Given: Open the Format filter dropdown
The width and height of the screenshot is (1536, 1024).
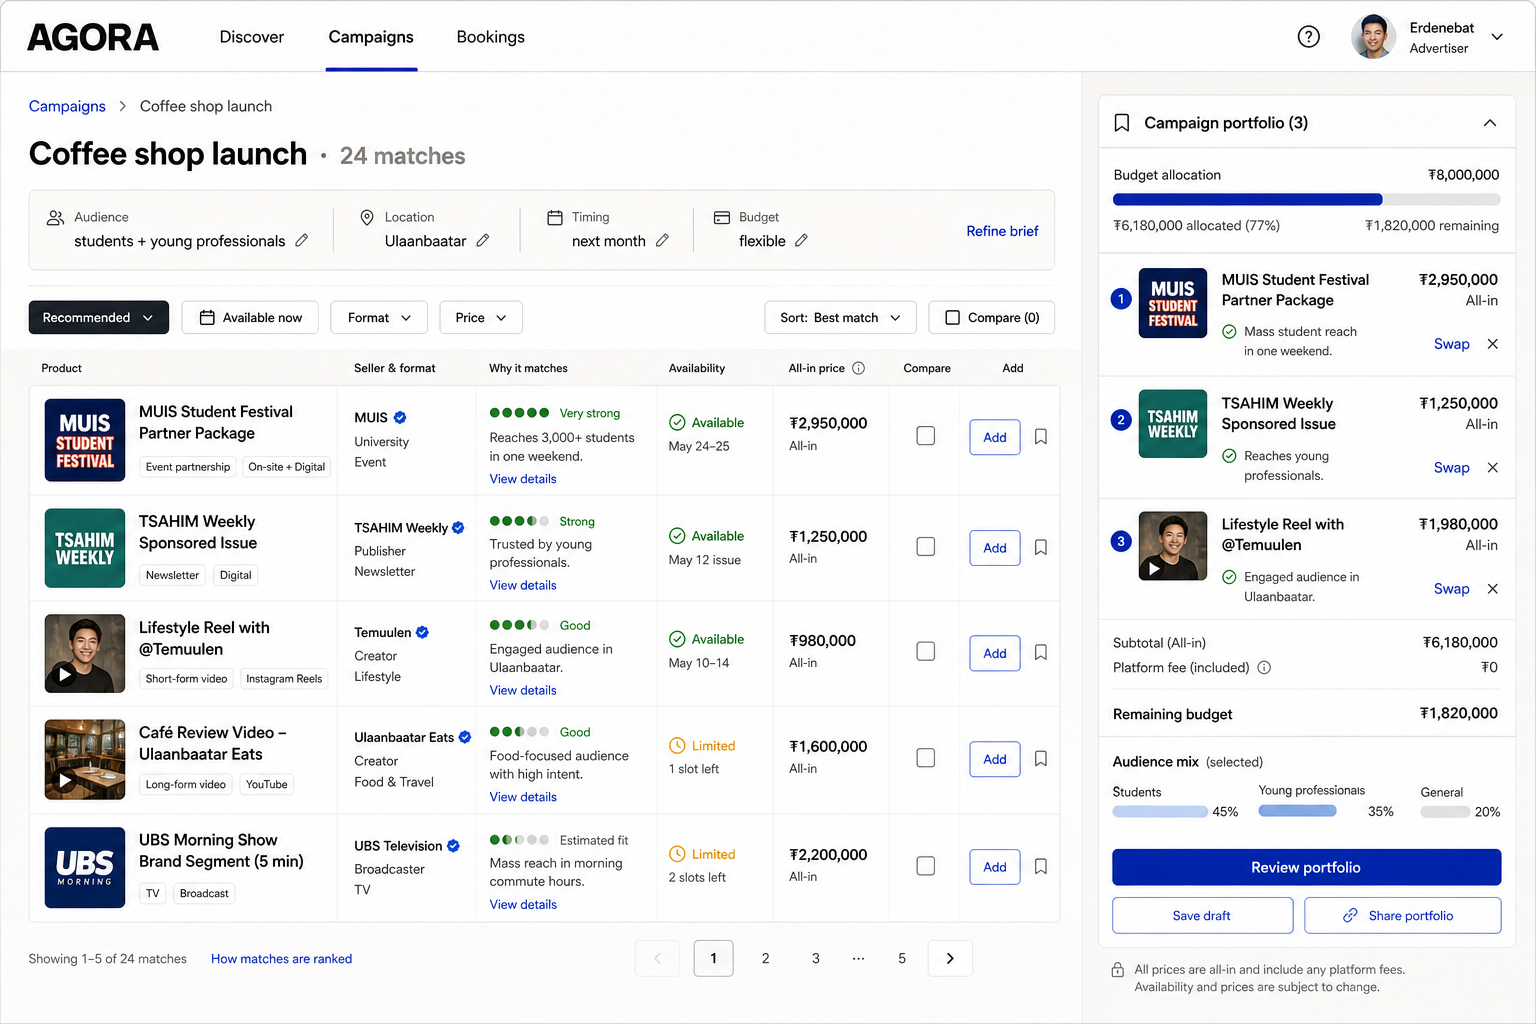Looking at the screenshot, I should pyautogui.click(x=379, y=318).
